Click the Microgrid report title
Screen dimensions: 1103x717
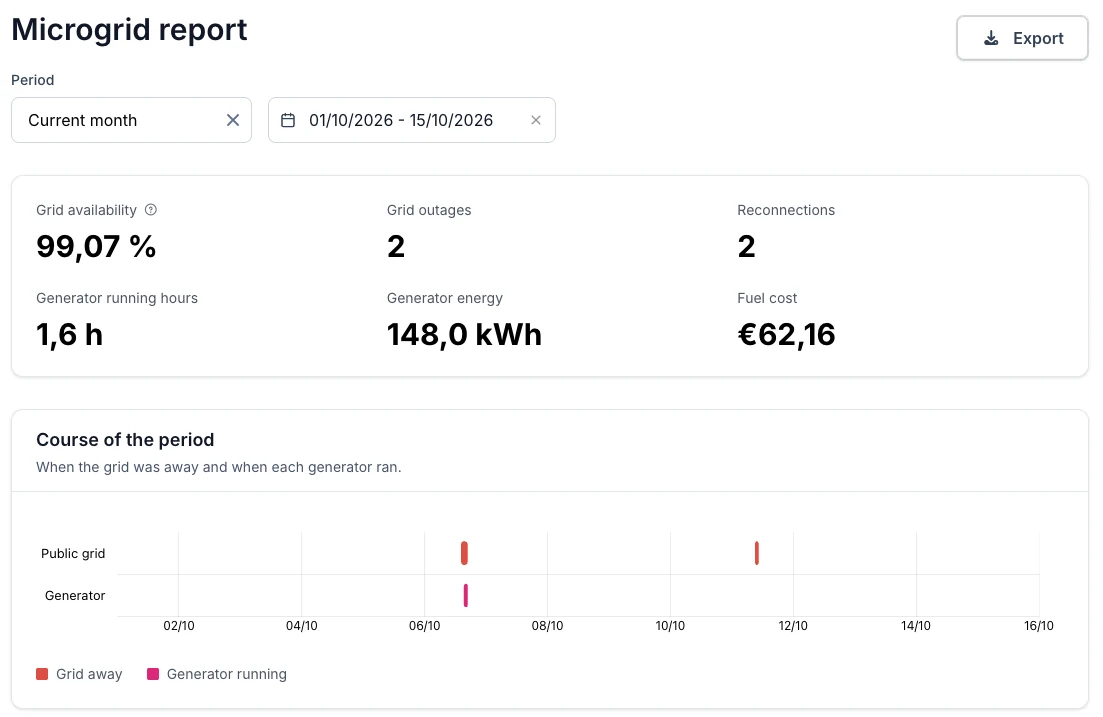(129, 30)
